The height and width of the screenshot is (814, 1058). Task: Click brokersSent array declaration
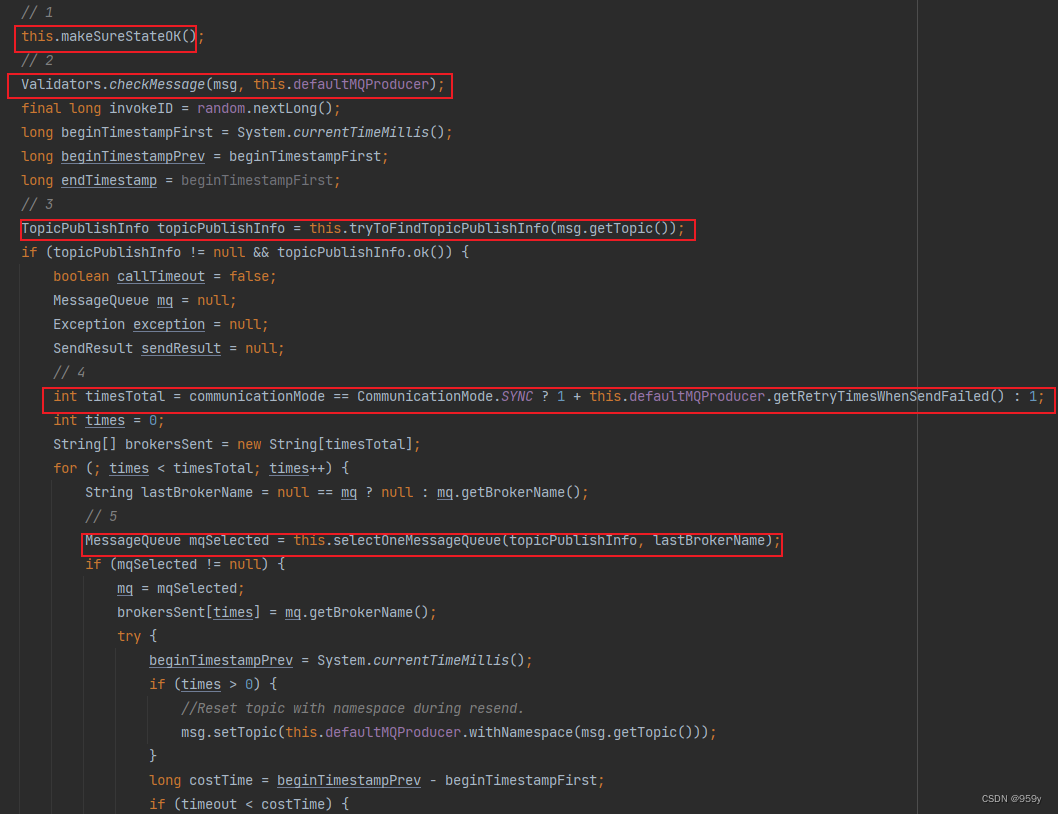point(237,444)
